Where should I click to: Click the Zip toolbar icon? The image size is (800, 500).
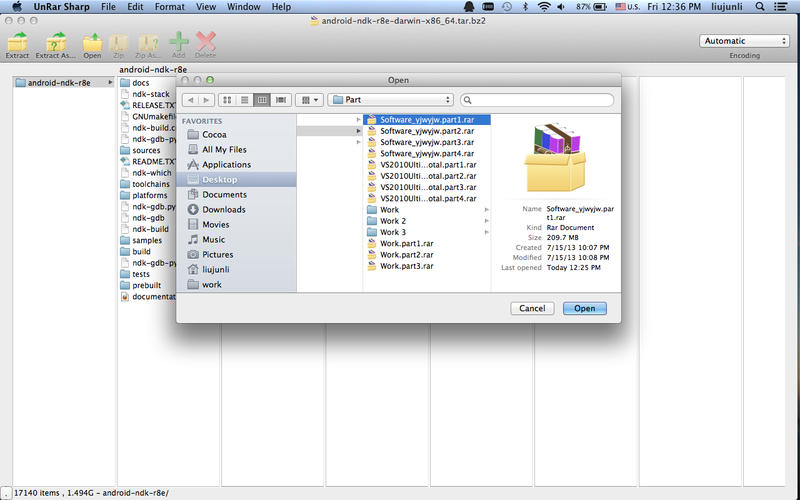coord(119,42)
